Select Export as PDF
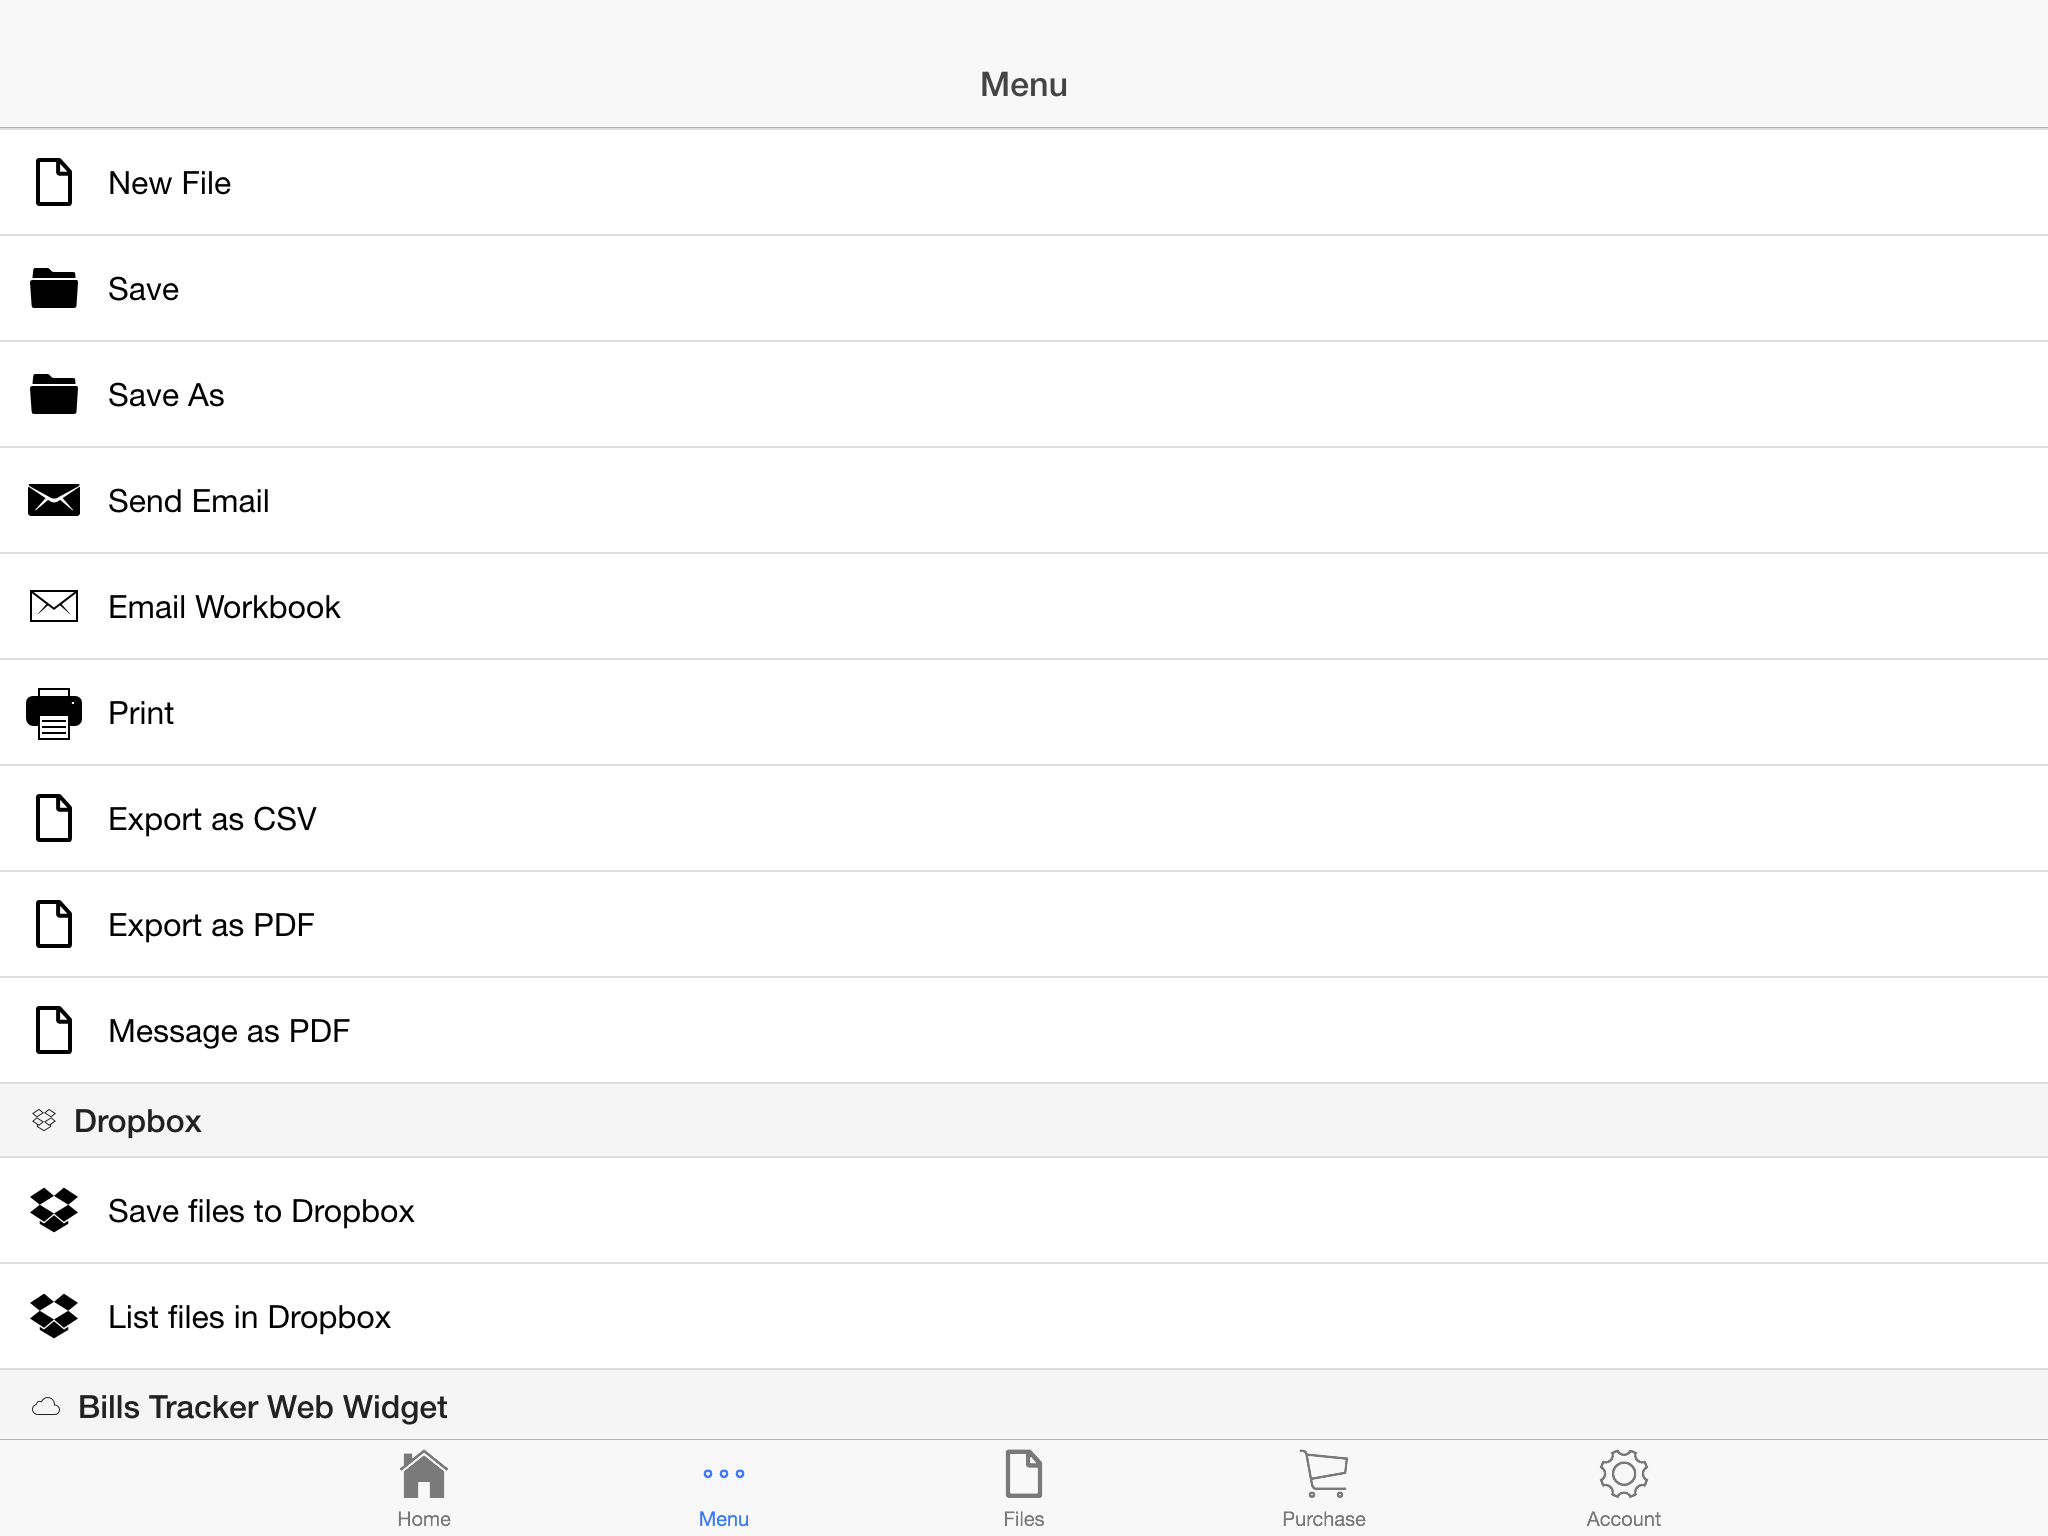 [1024, 924]
